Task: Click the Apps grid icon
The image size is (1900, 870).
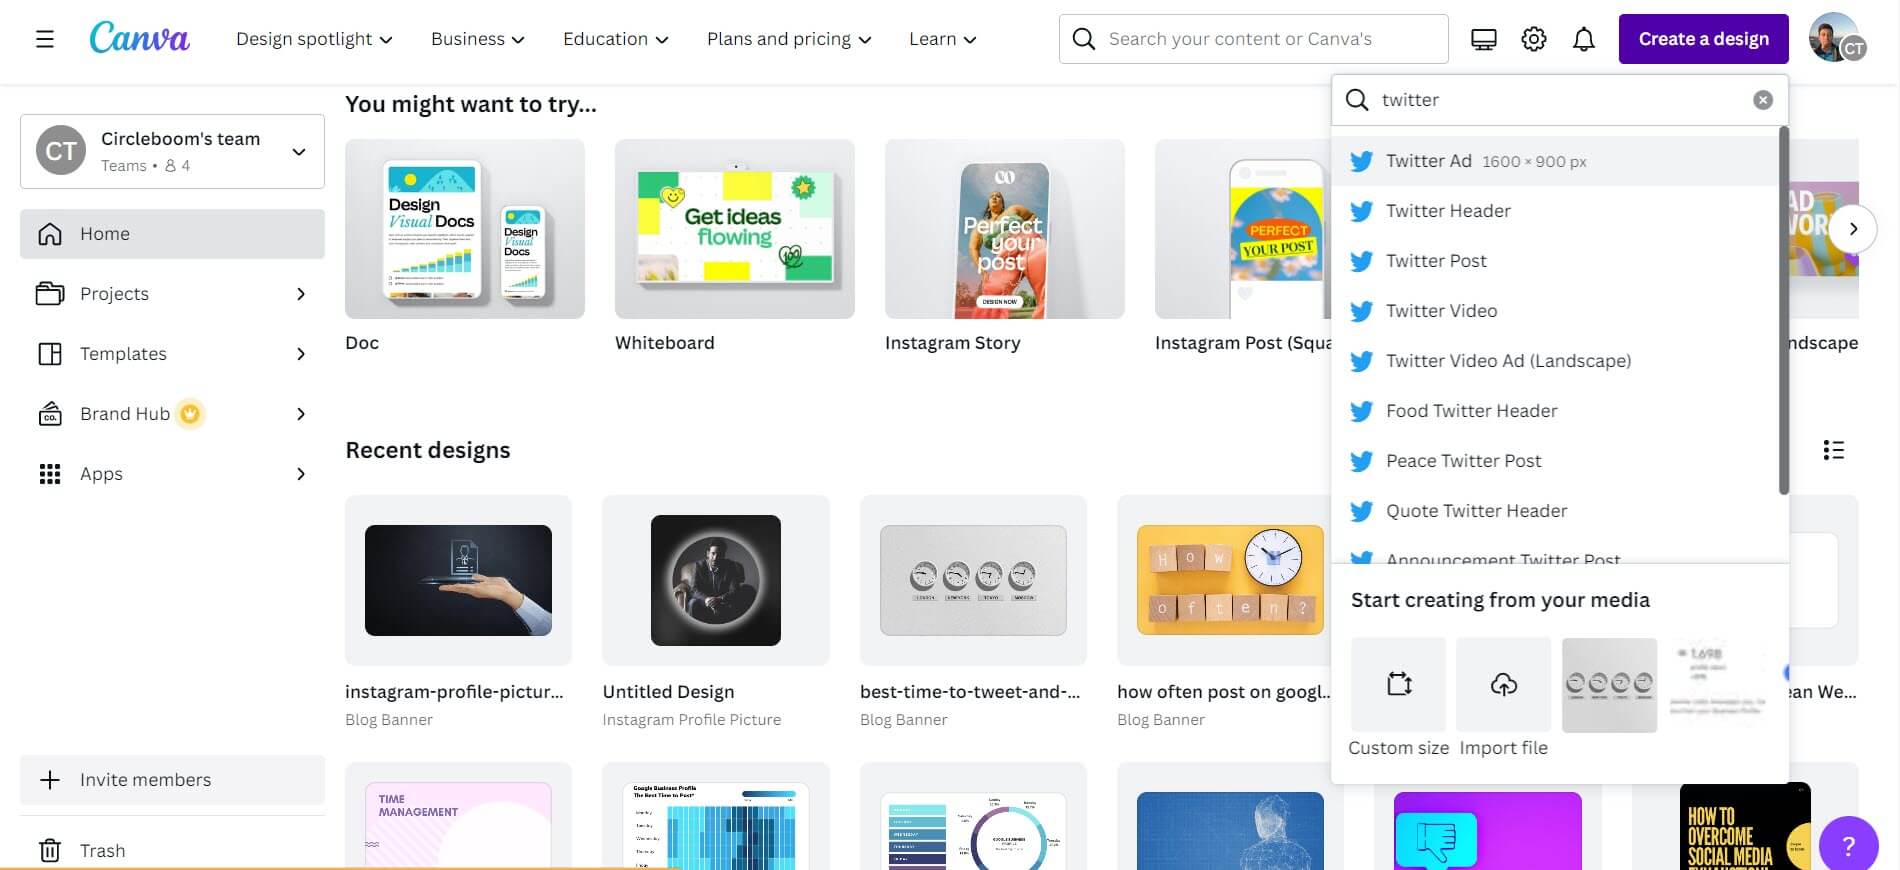Action: point(50,474)
